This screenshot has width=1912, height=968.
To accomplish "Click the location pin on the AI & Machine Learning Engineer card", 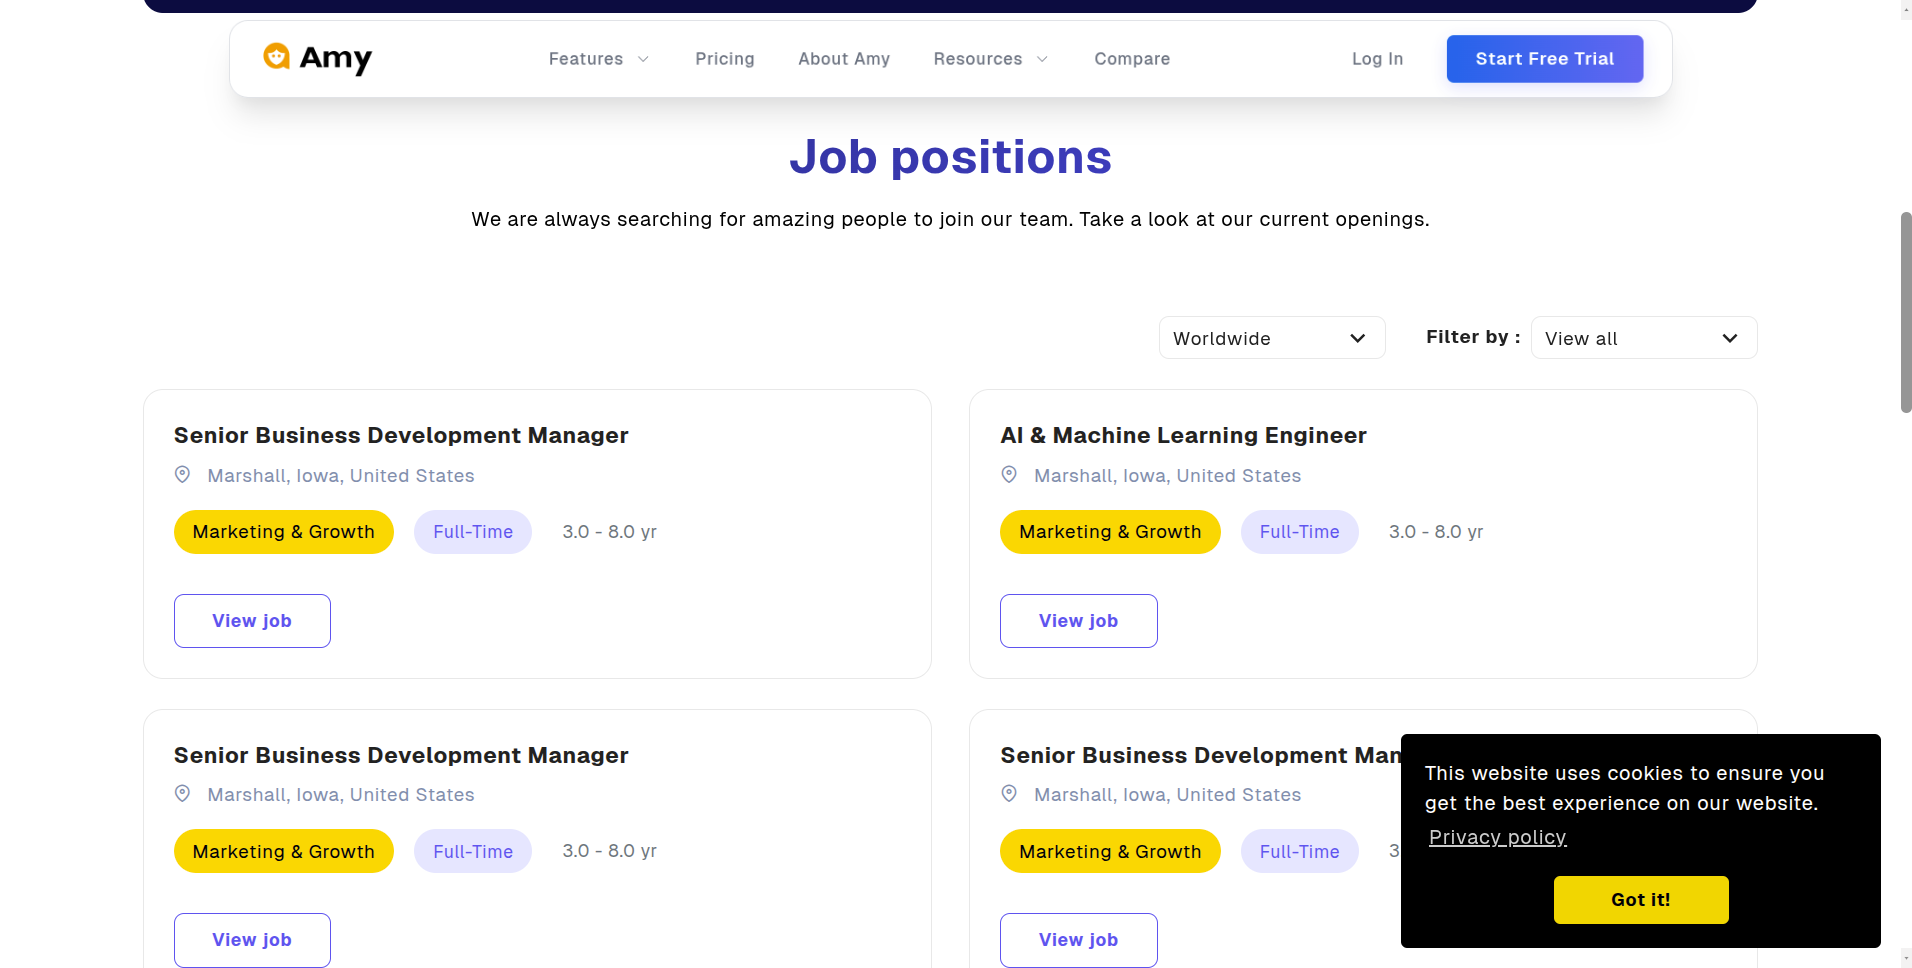I will click(x=1009, y=474).
